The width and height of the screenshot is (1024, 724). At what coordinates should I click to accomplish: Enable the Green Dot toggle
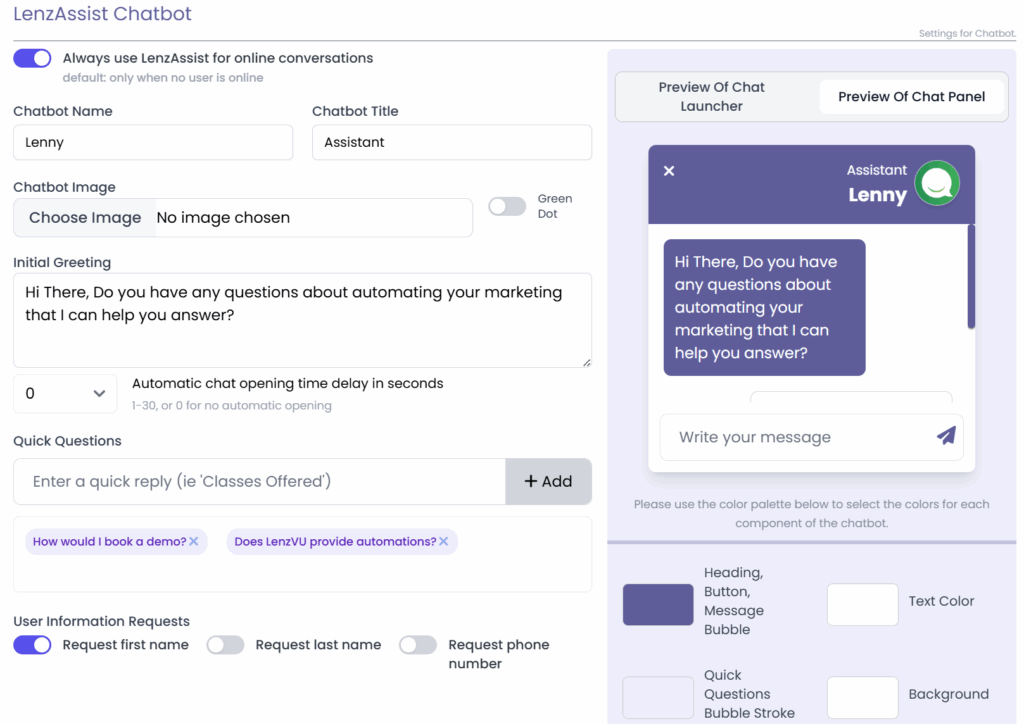(507, 206)
